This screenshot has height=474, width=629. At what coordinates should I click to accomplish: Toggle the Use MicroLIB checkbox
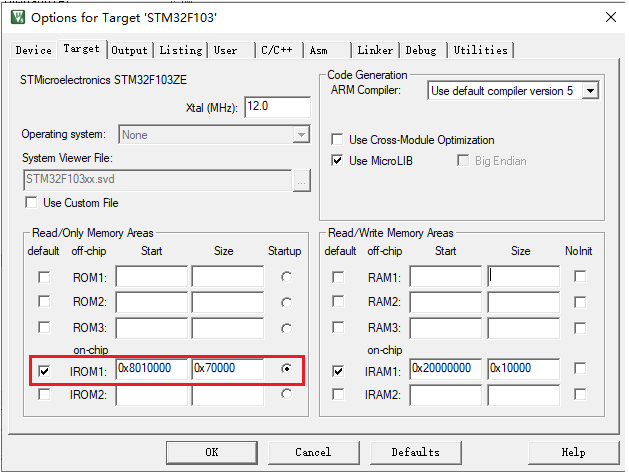[x=337, y=161]
